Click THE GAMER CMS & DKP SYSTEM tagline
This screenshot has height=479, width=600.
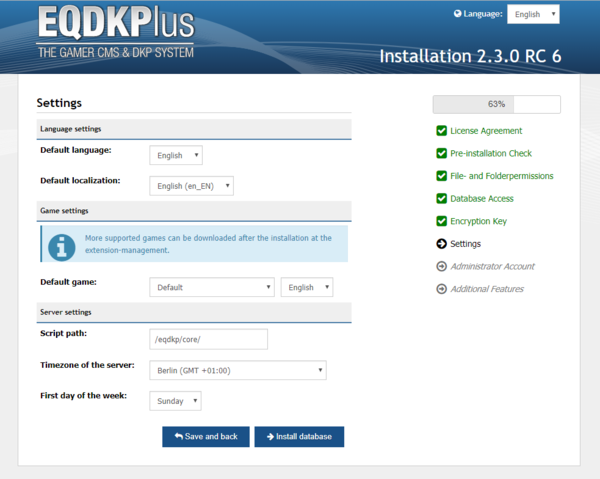(116, 52)
